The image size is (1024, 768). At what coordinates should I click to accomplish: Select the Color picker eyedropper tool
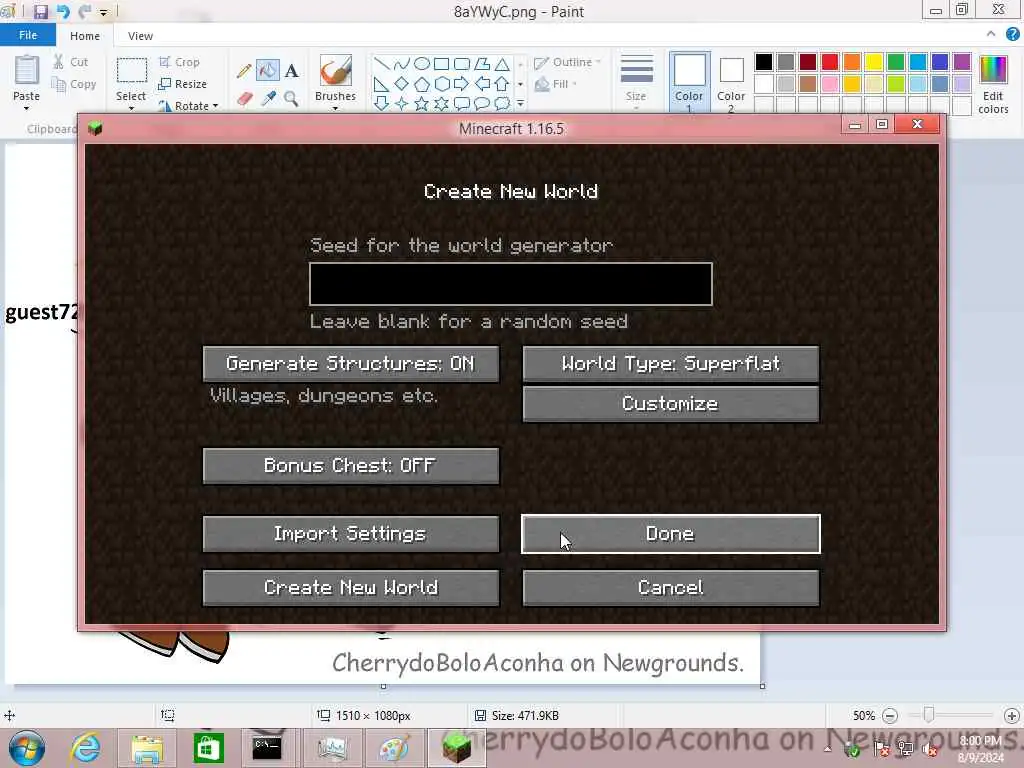click(268, 99)
